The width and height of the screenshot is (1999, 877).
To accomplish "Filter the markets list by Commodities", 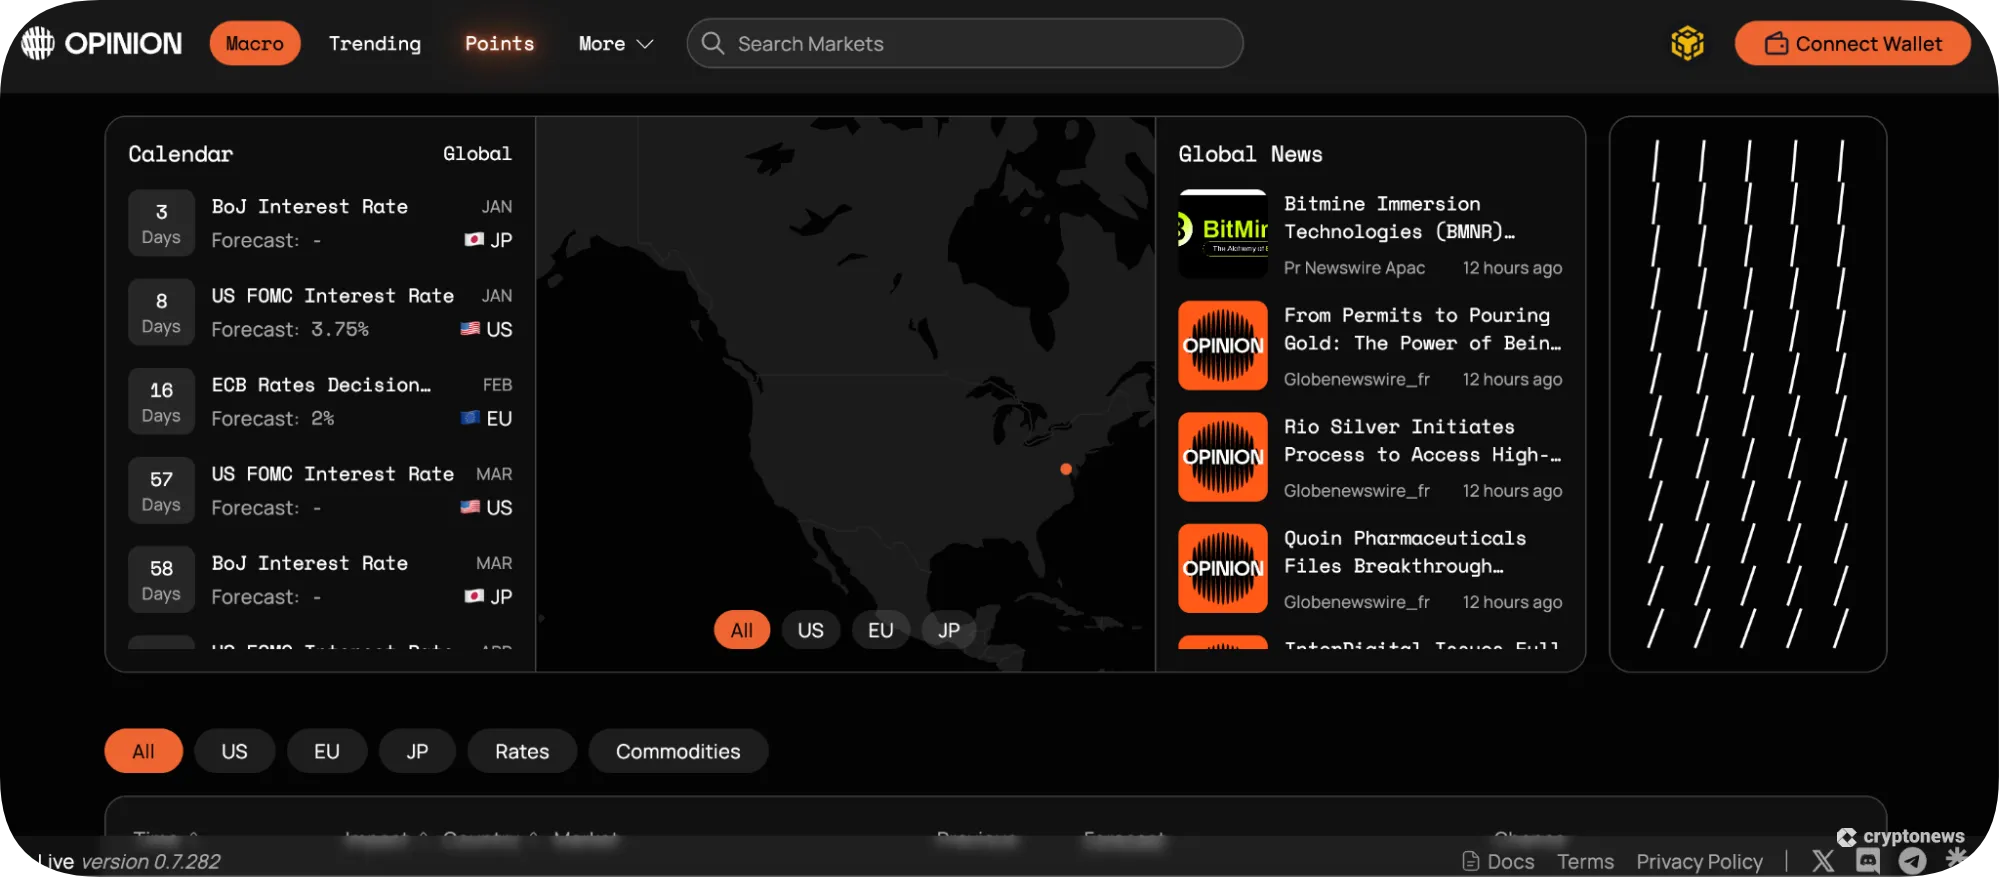I will tap(677, 751).
